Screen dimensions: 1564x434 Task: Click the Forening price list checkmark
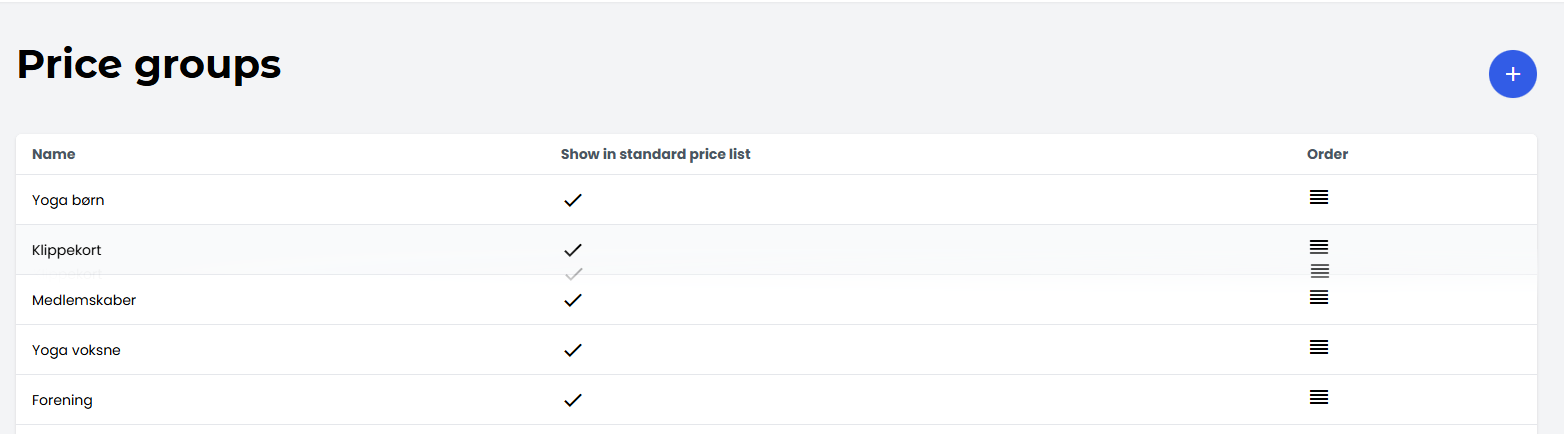tap(572, 400)
